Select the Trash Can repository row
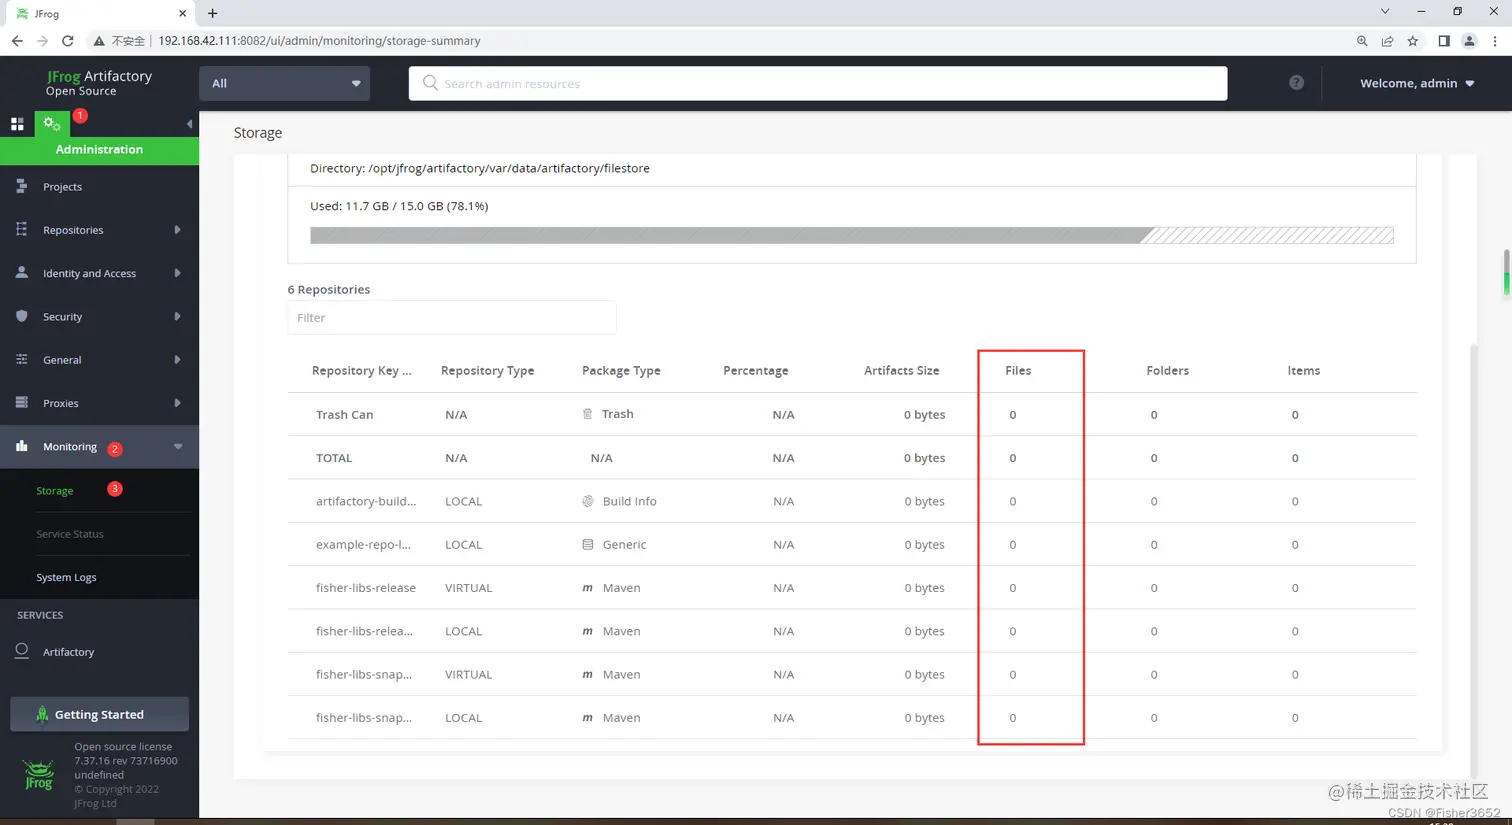1512x825 pixels. pos(852,414)
